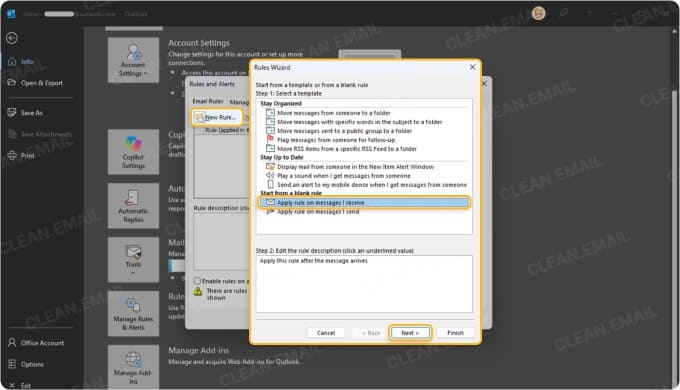Screen dimensions: 680x390
Task: Open the Open & Export page
Action: click(42, 83)
